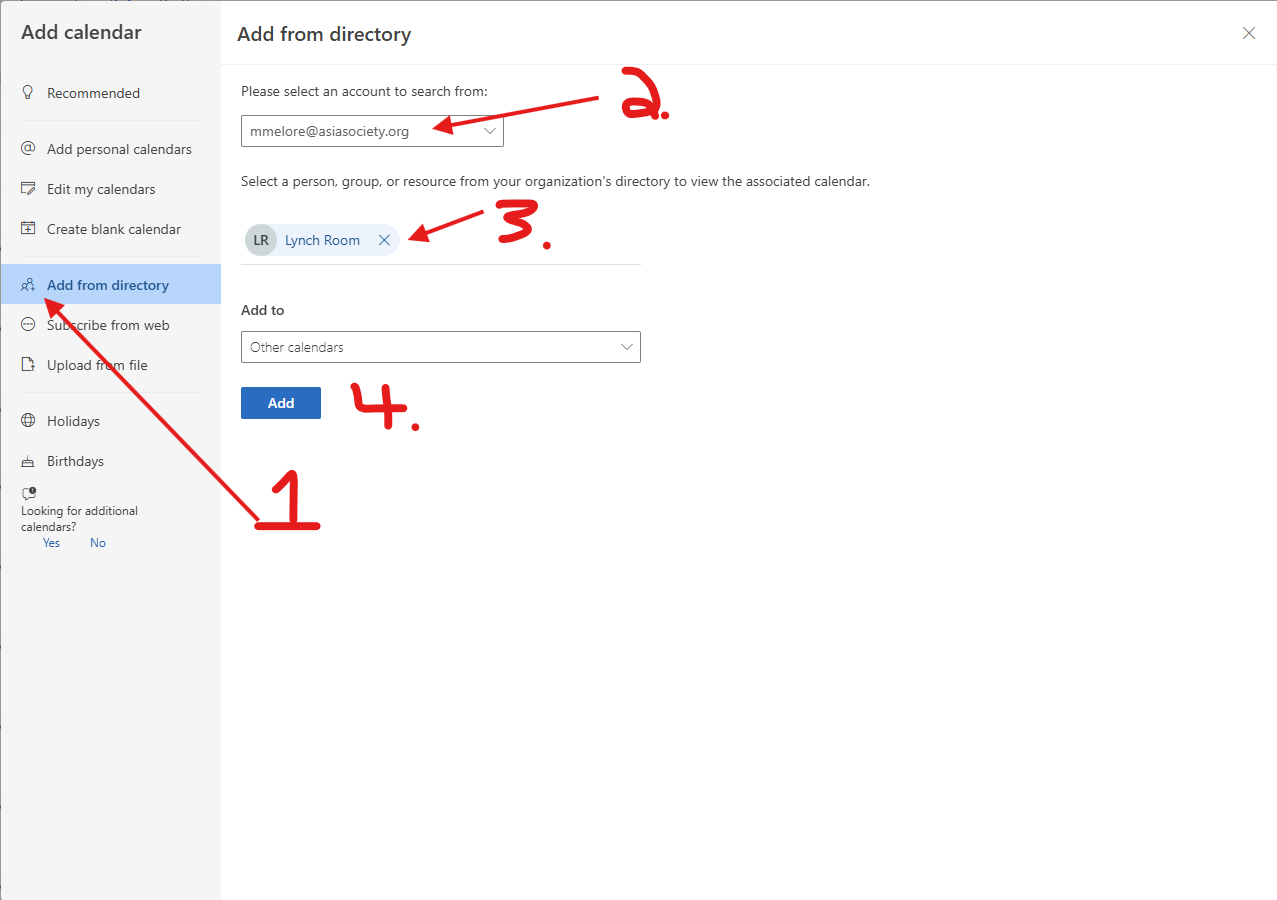
Task: Click the Recommended lightbulb icon
Action: (x=28, y=93)
